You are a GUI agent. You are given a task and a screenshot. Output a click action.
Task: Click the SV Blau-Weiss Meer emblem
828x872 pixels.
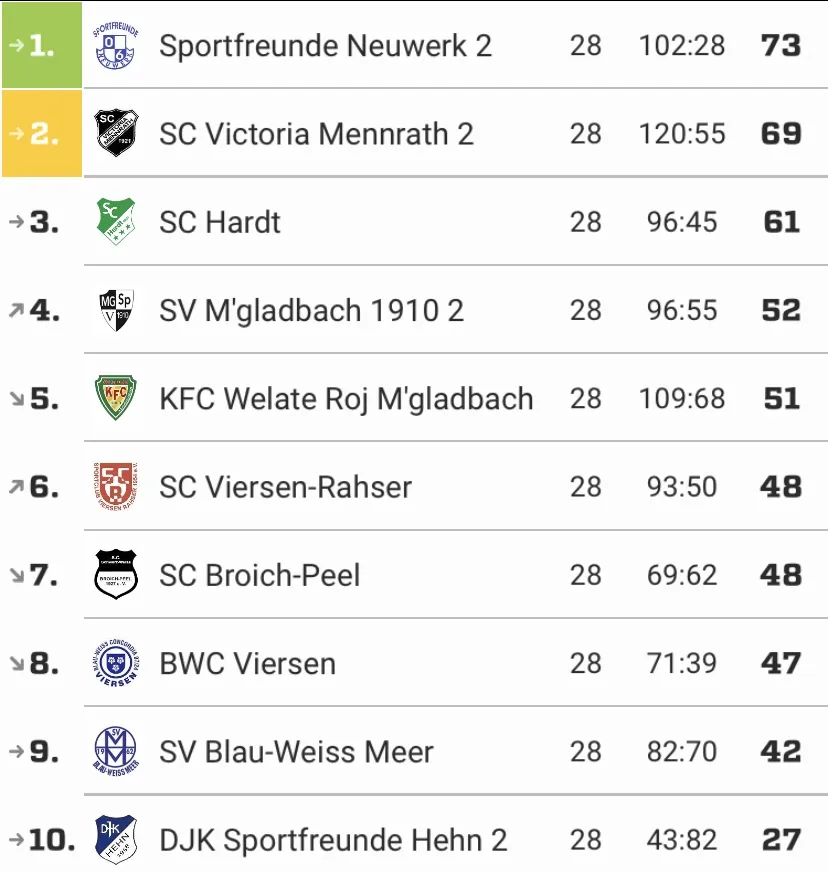[116, 751]
